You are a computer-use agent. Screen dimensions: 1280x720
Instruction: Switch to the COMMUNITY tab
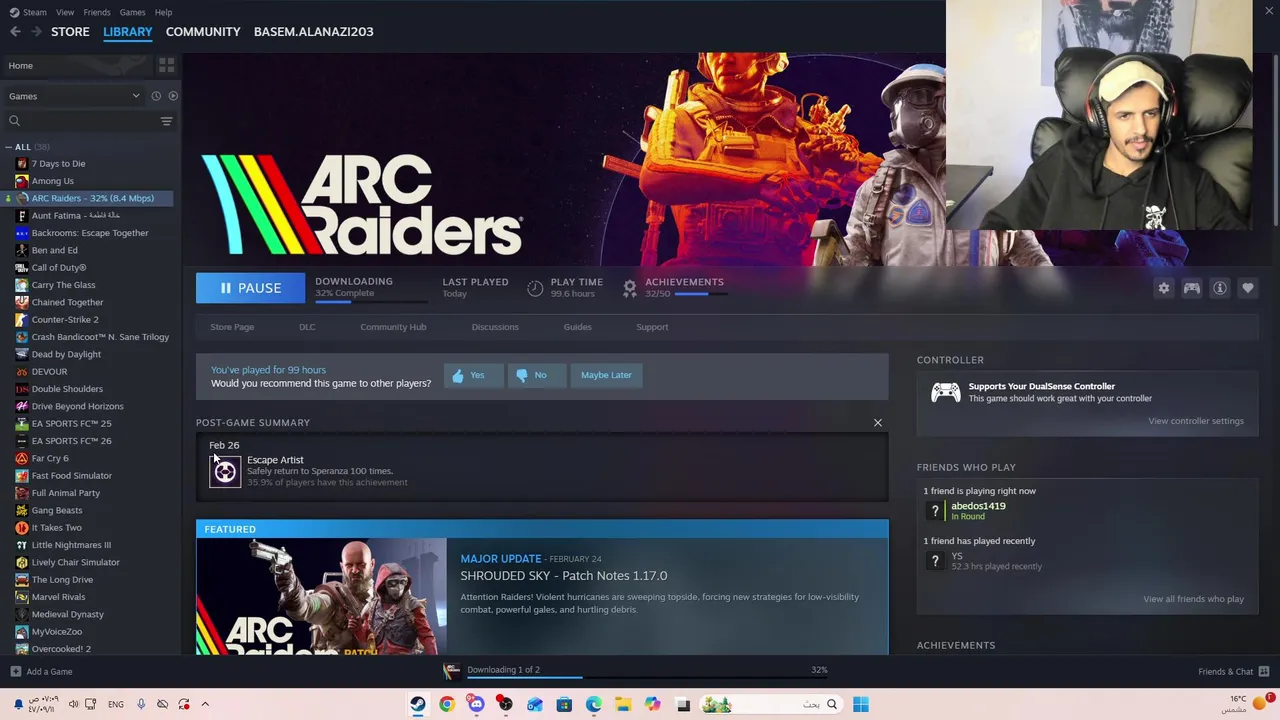tap(203, 32)
